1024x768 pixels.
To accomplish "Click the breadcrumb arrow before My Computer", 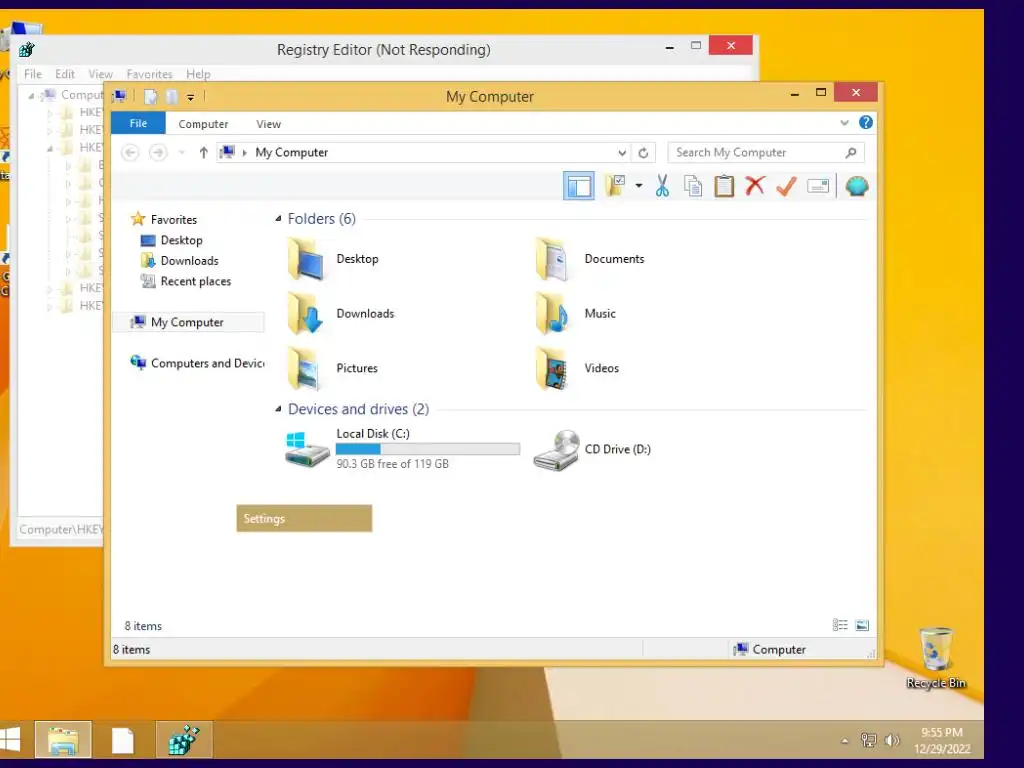I will tap(244, 153).
